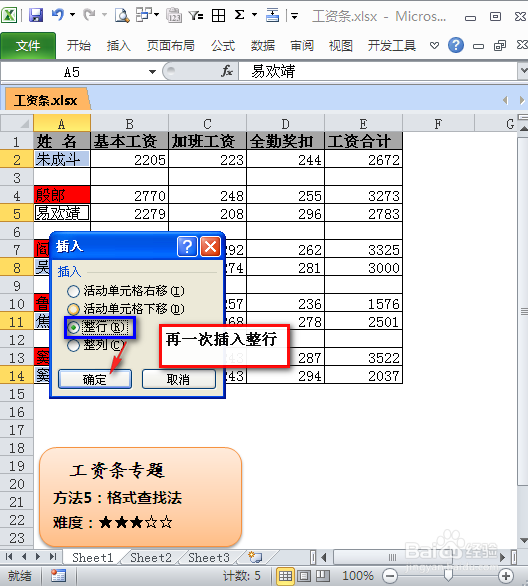528x586 pixels.
Task: Click the Name Box showing A5
Action: [72, 71]
